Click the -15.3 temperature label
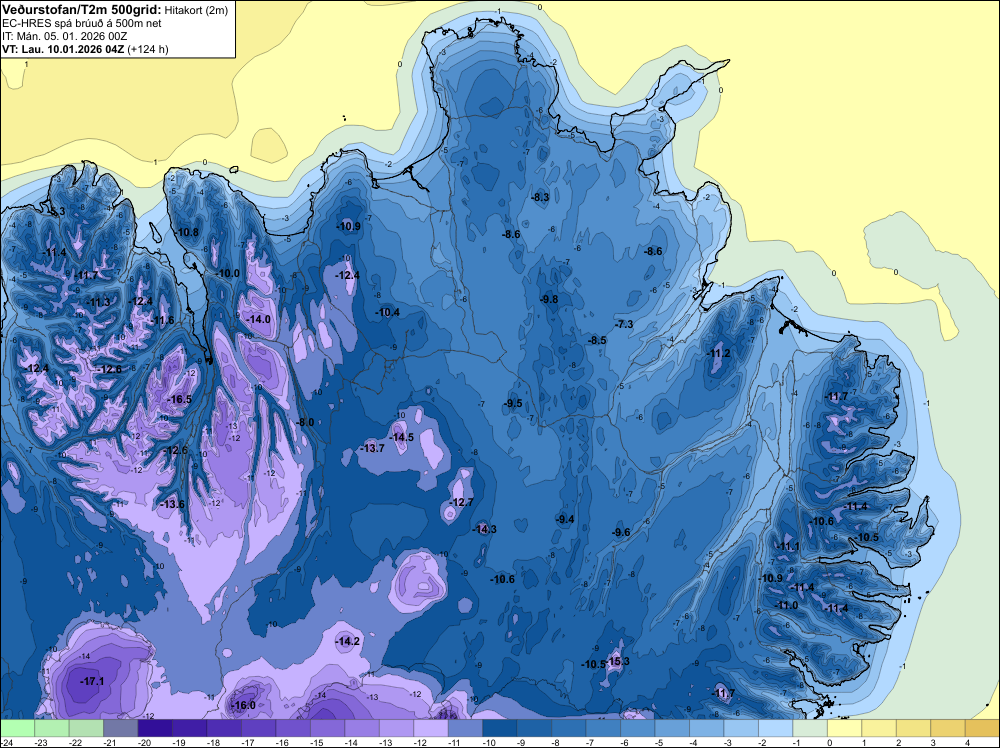The width and height of the screenshot is (1000, 748). coord(617,661)
